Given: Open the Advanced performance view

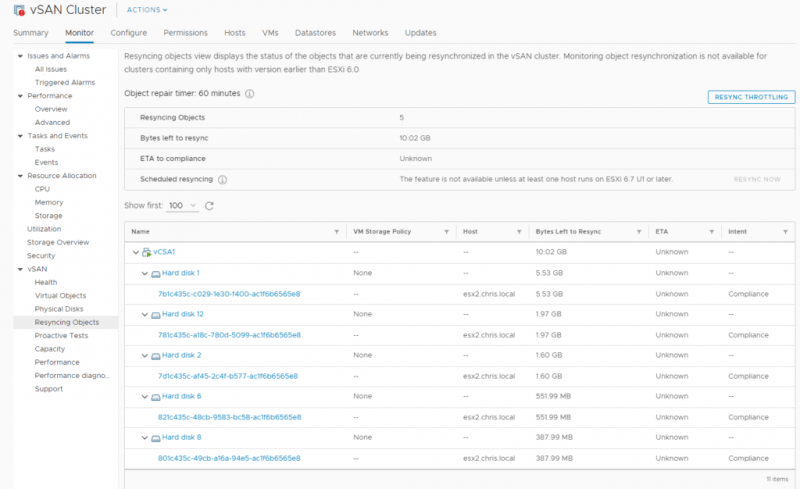Looking at the screenshot, I should 52,123.
